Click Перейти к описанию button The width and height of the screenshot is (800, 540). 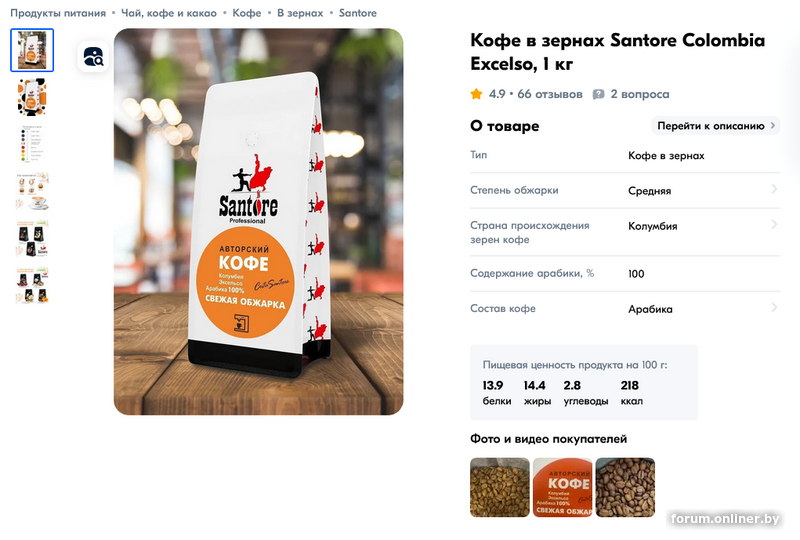click(x=715, y=126)
